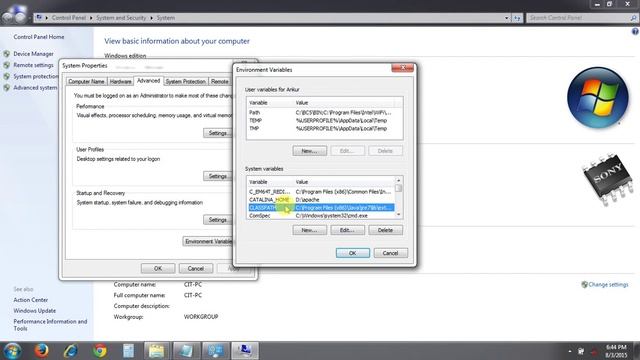Switch to the Hardware tab
640x360 pixels.
[121, 82]
